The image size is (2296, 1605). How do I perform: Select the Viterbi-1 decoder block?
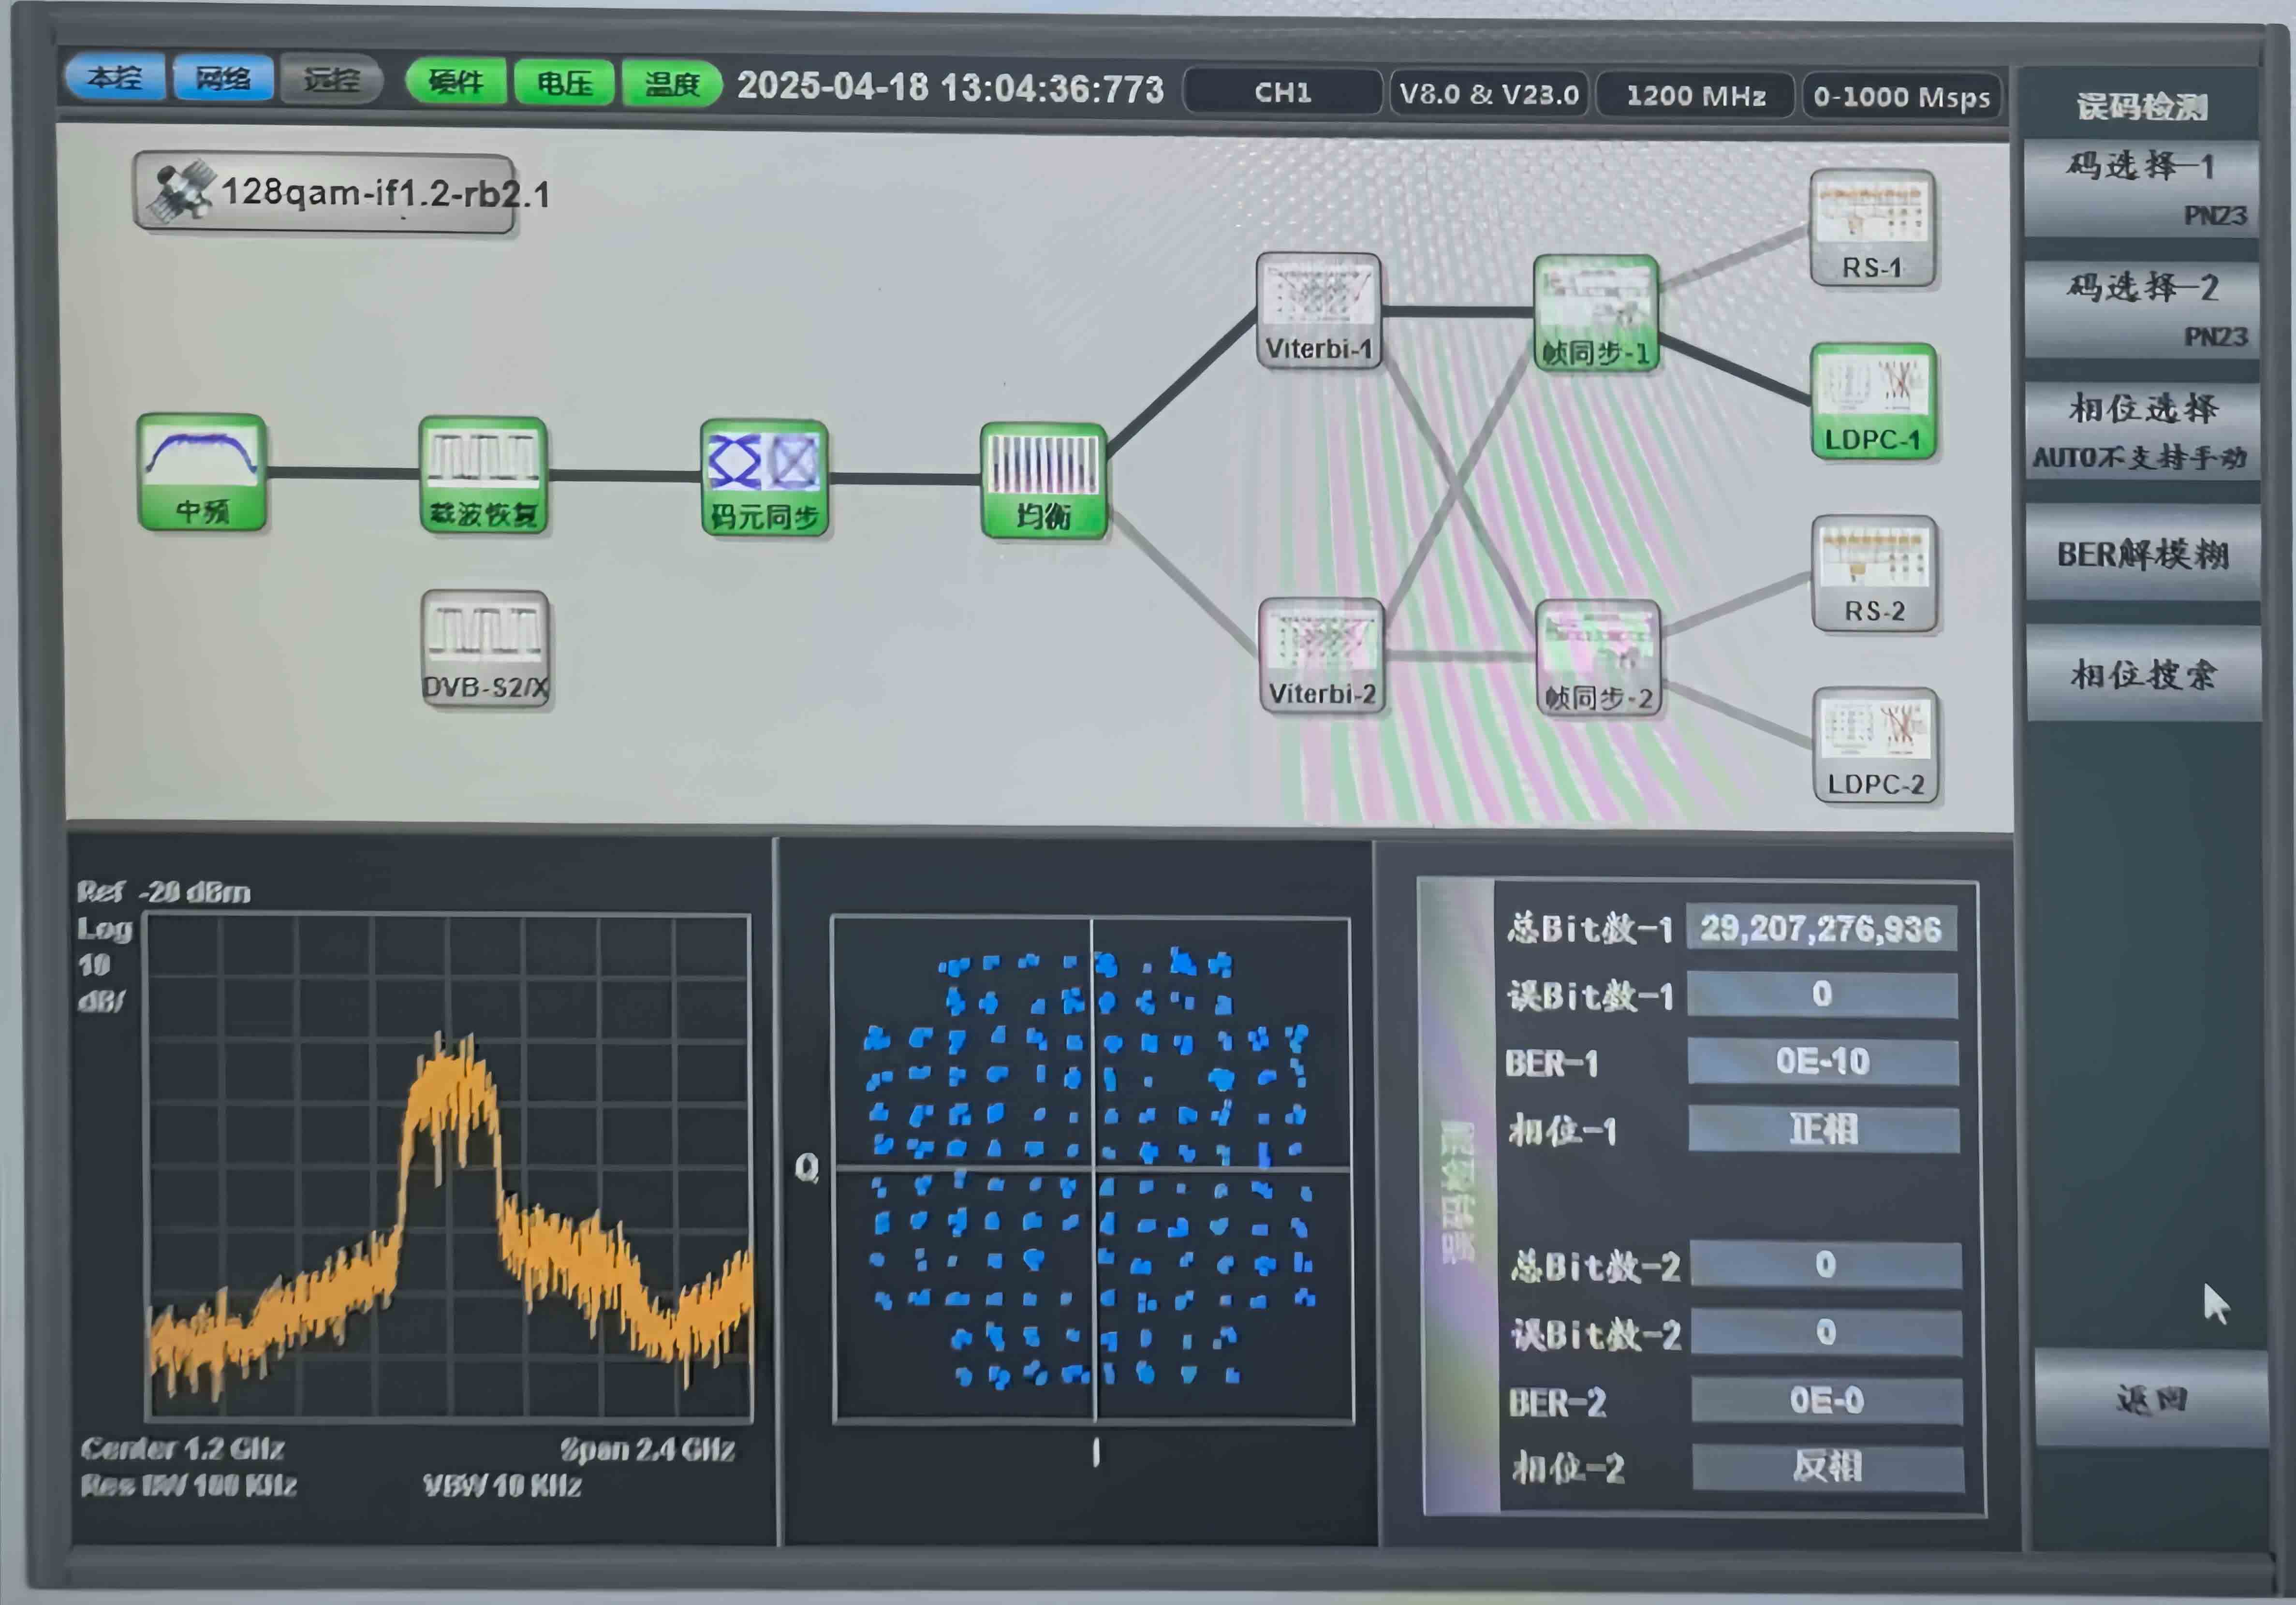pyautogui.click(x=1318, y=310)
